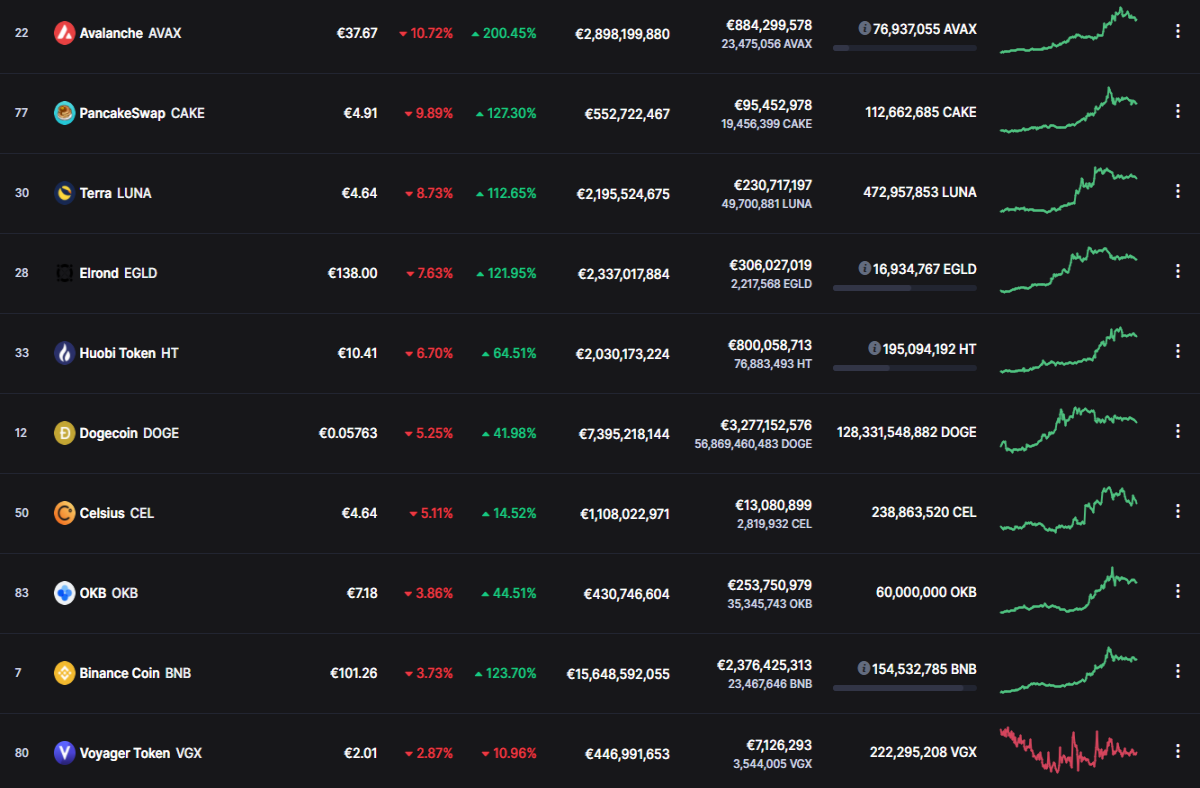Open the three-dot menu for Huobi Token
The image size is (1200, 788).
click(1177, 352)
